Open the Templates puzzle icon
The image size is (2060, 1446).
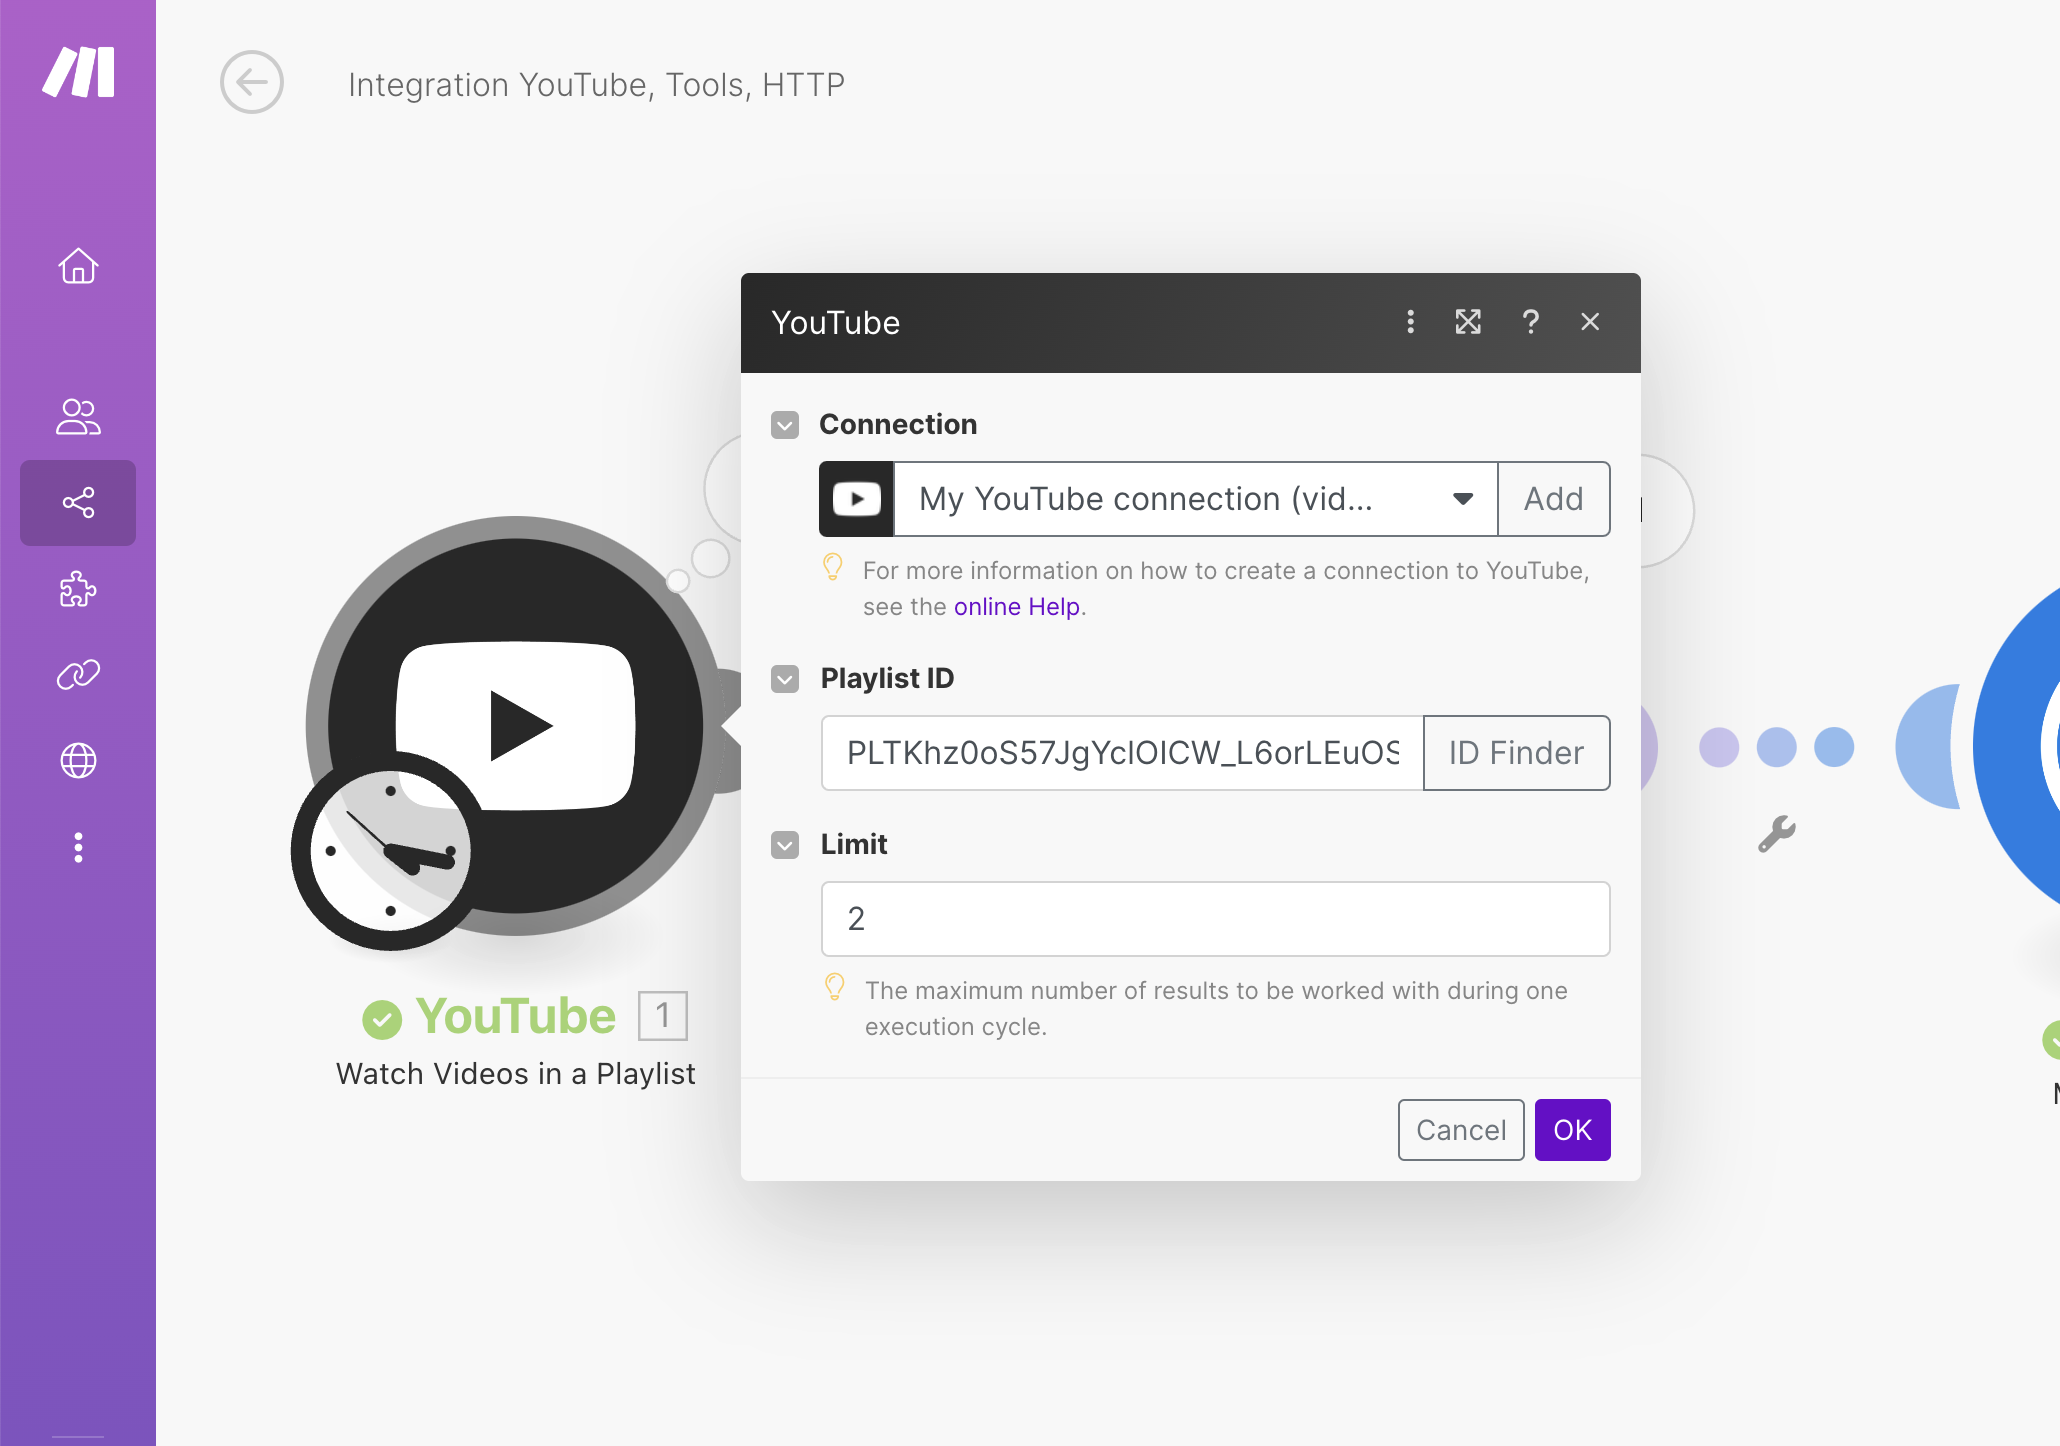pos(78,589)
